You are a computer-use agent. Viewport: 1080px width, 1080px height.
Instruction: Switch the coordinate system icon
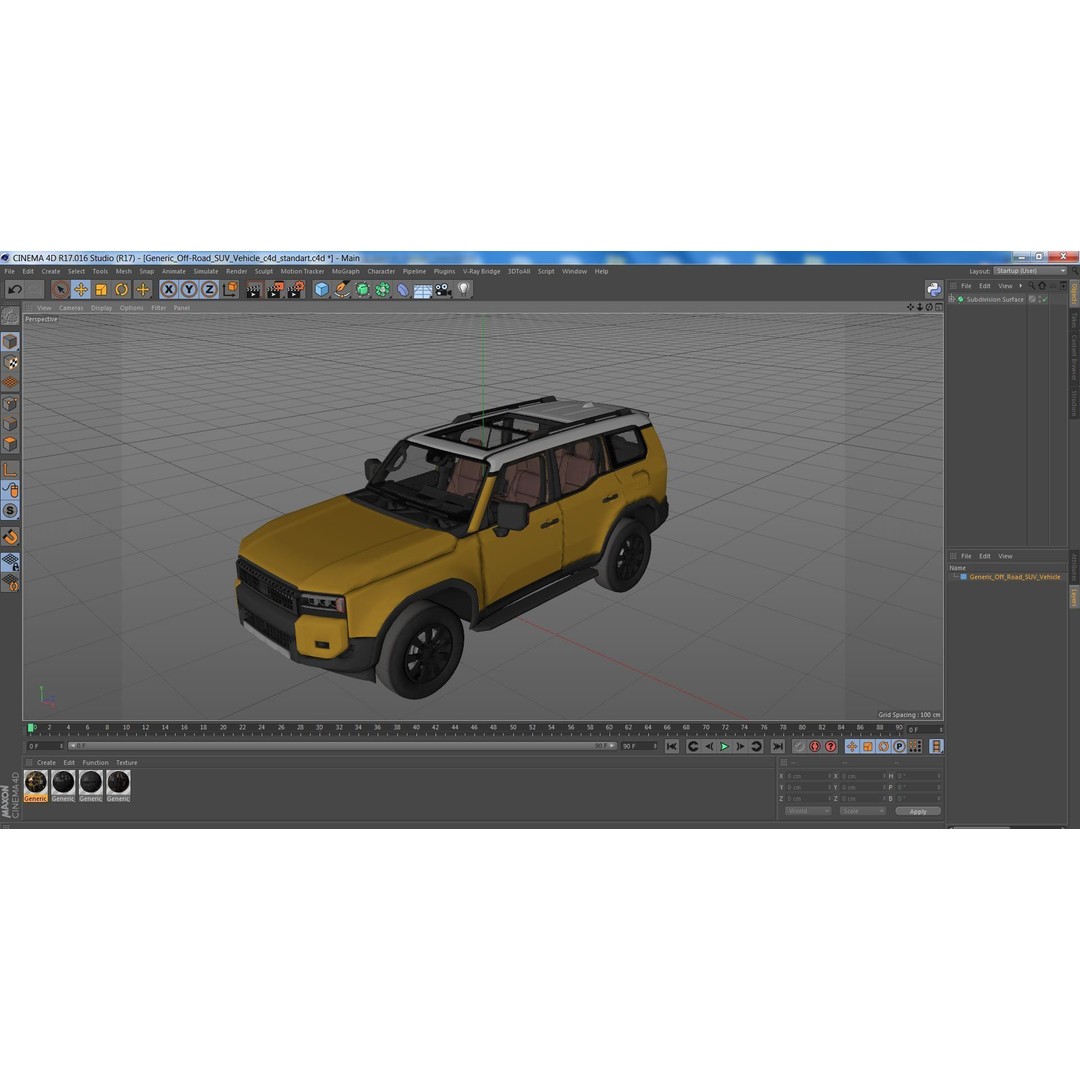pyautogui.click(x=230, y=289)
